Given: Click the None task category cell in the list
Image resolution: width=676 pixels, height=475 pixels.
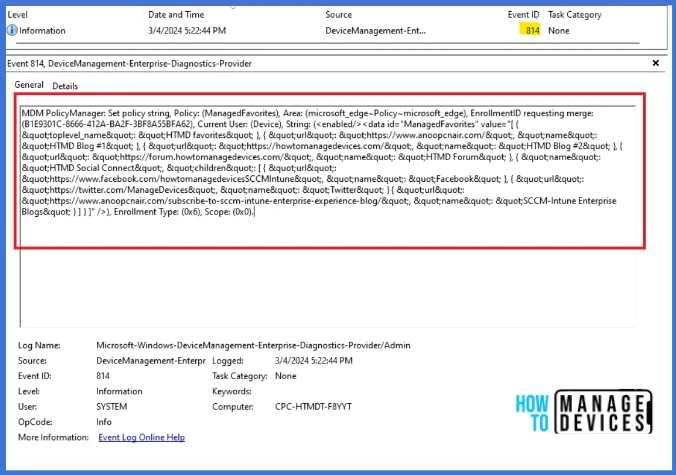Looking at the screenshot, I should (x=559, y=31).
